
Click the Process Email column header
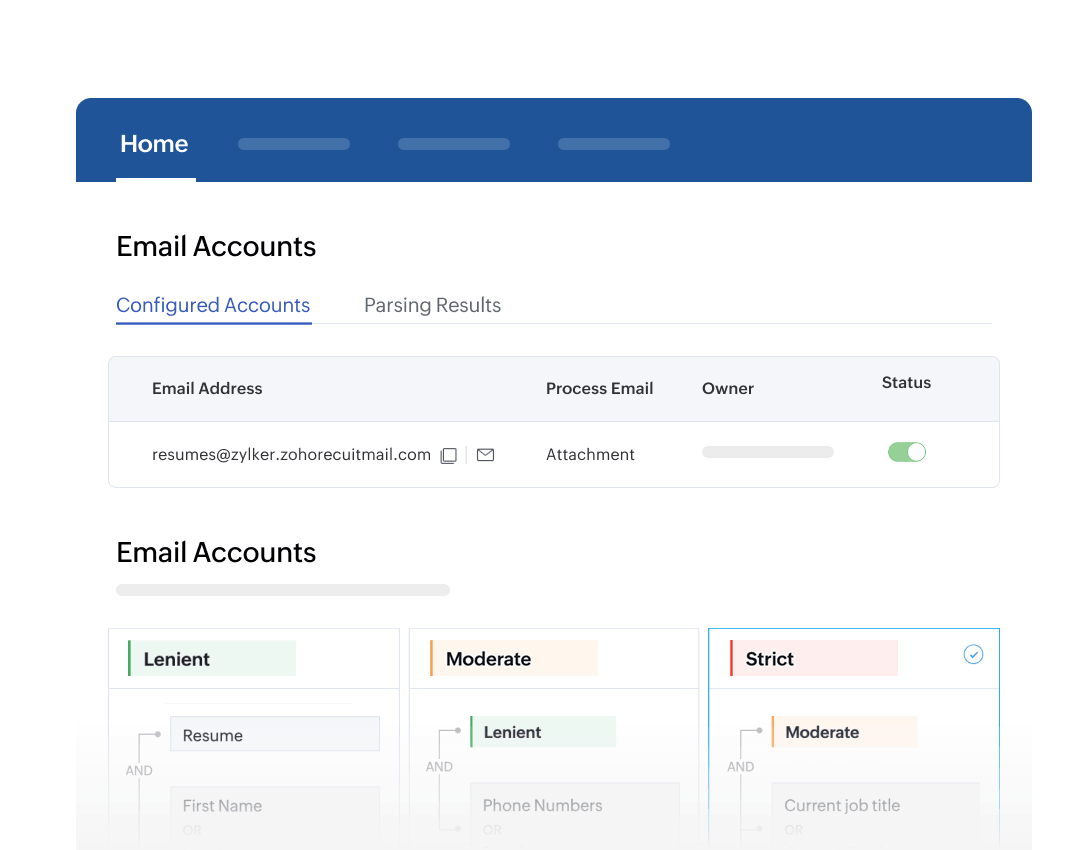[x=599, y=388]
